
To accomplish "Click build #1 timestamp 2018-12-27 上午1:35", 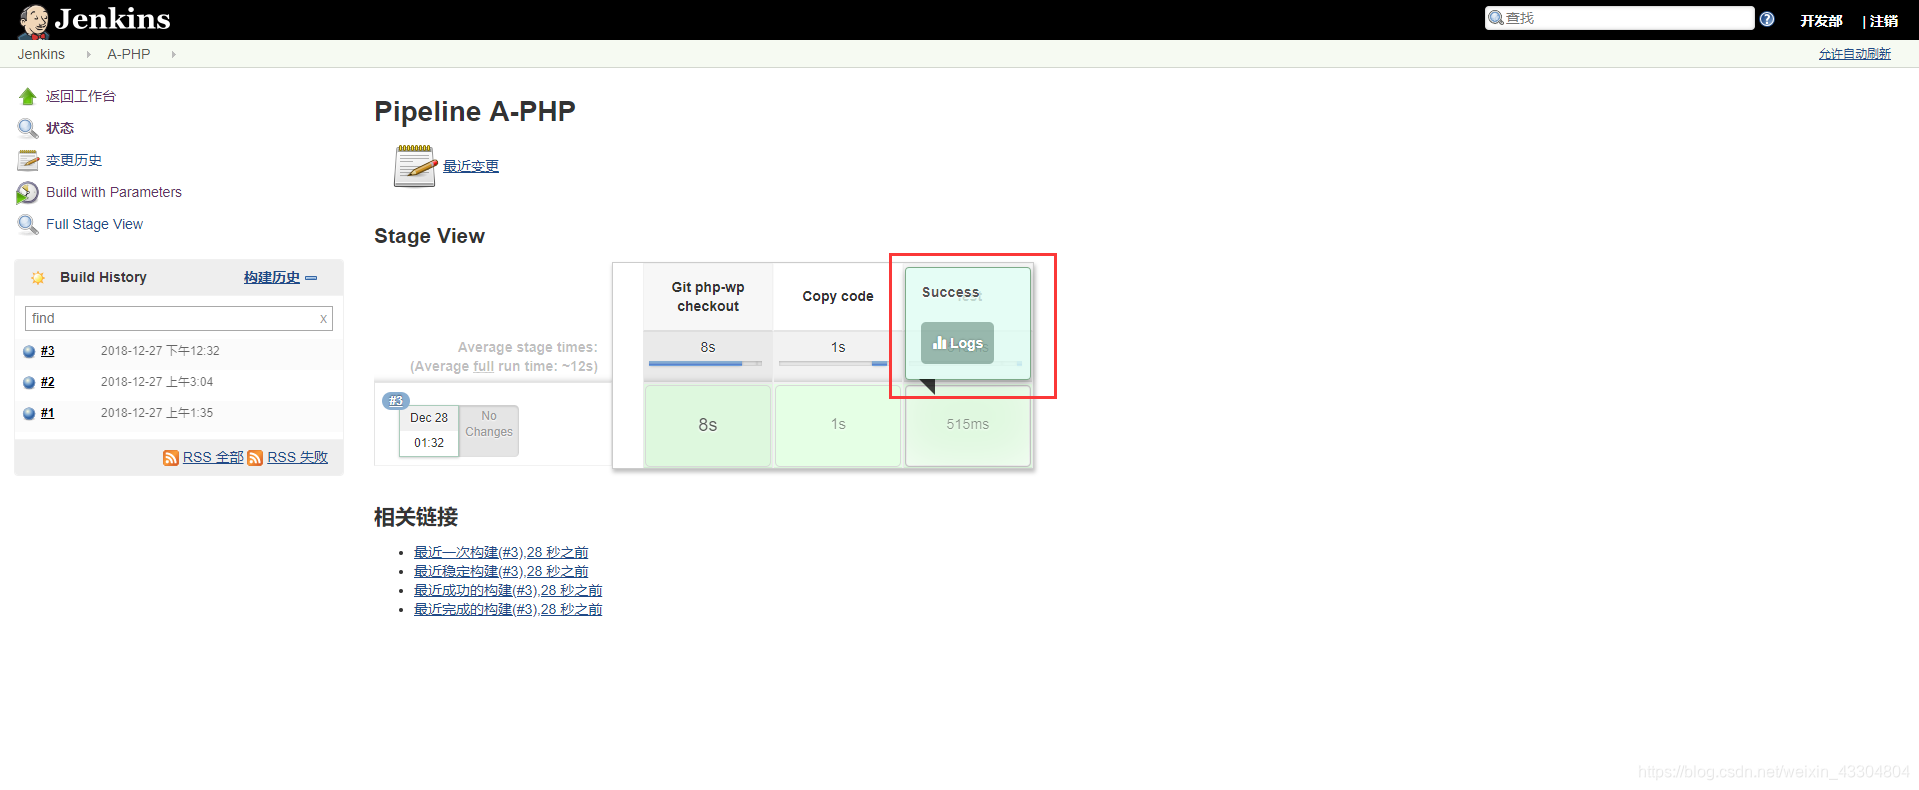I will [x=157, y=413].
